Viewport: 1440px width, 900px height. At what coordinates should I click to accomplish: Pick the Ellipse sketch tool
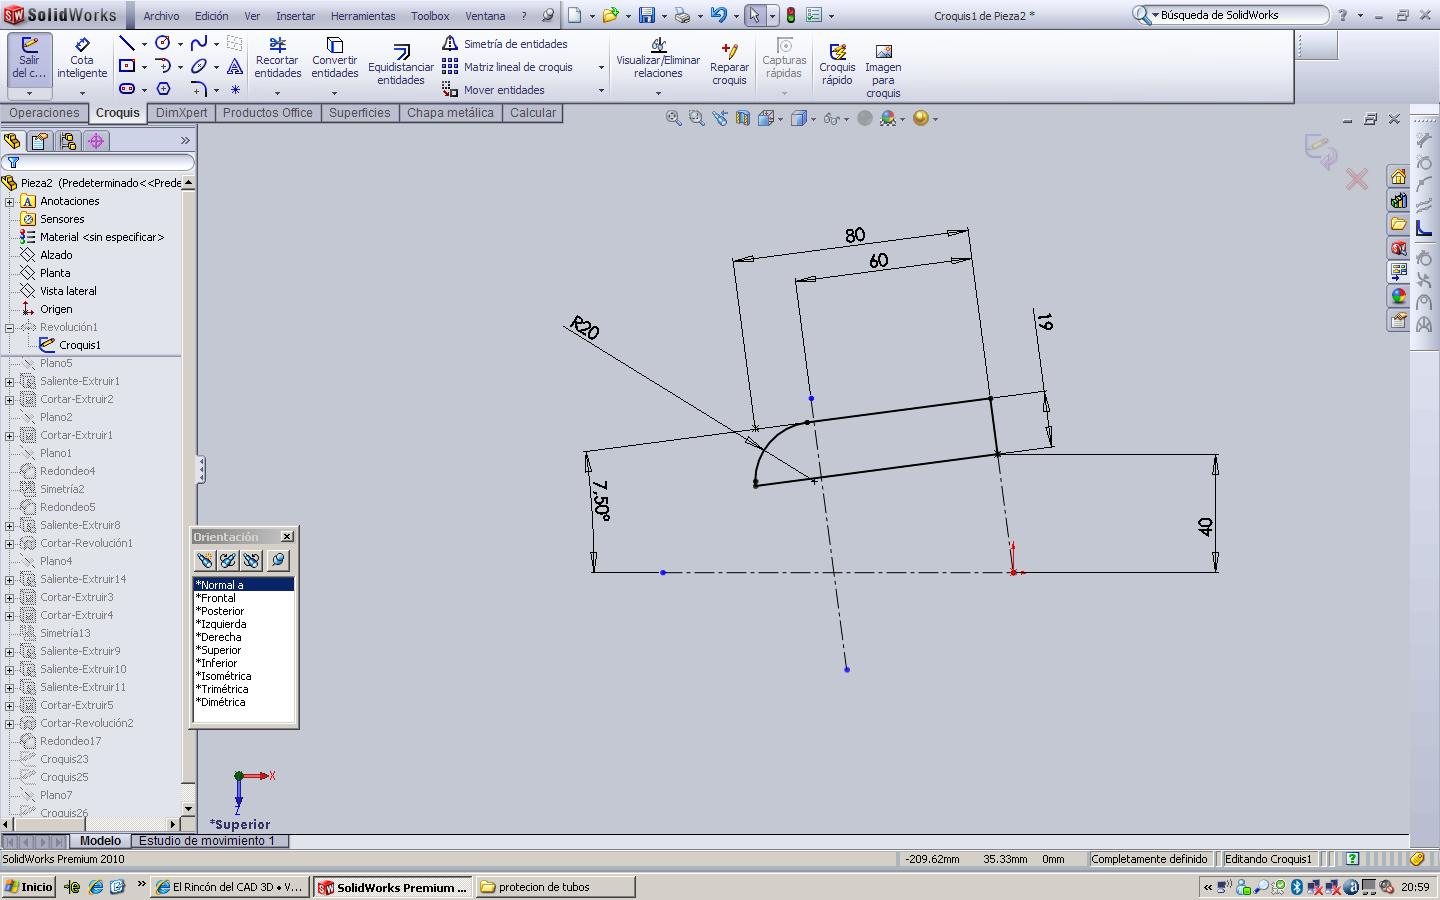tap(199, 66)
